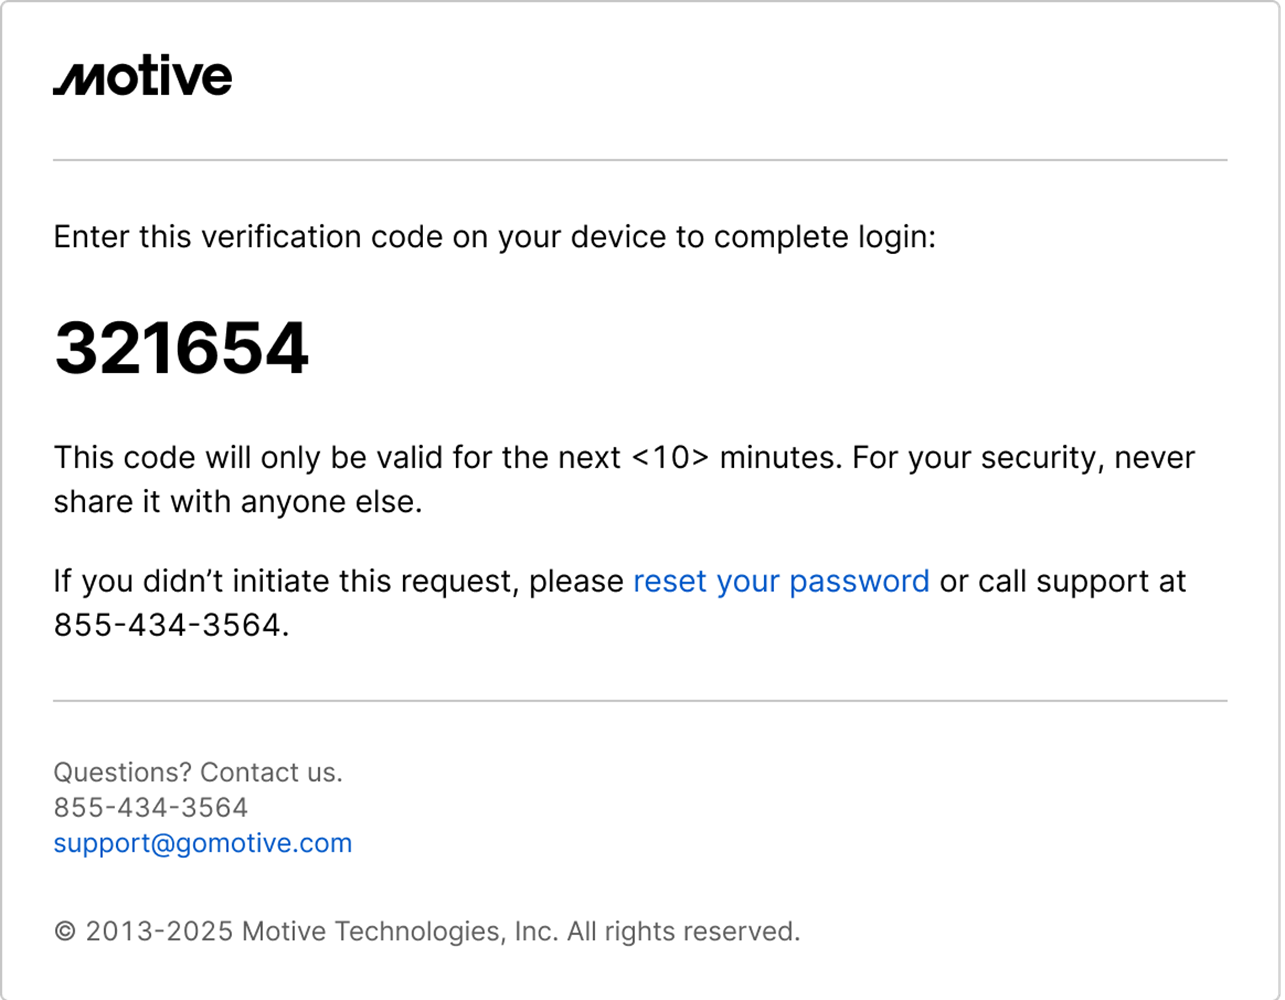Viewport: 1285px width, 1000px height.
Task: Click the words 'share it with anyone else'
Action: [x=237, y=502]
